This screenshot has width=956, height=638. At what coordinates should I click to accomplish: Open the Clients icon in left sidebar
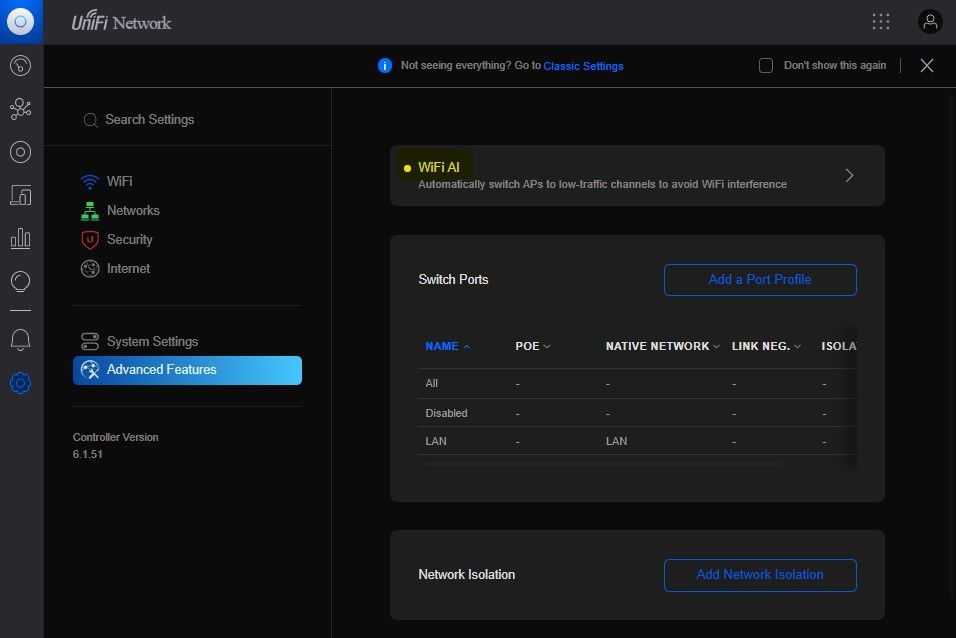click(21, 195)
